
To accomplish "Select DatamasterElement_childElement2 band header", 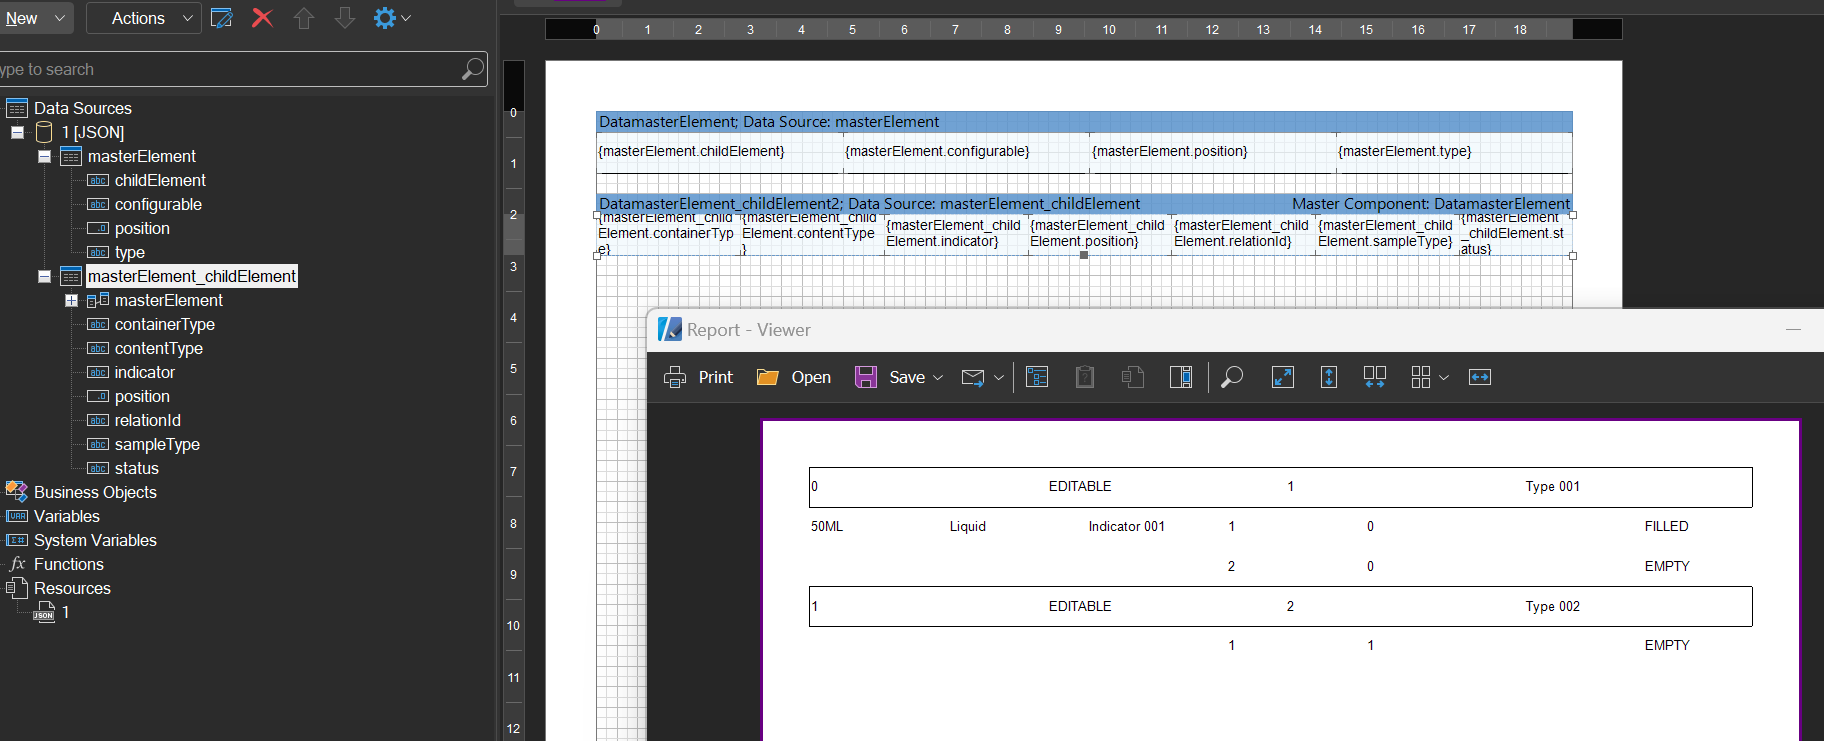I will click(x=1084, y=204).
